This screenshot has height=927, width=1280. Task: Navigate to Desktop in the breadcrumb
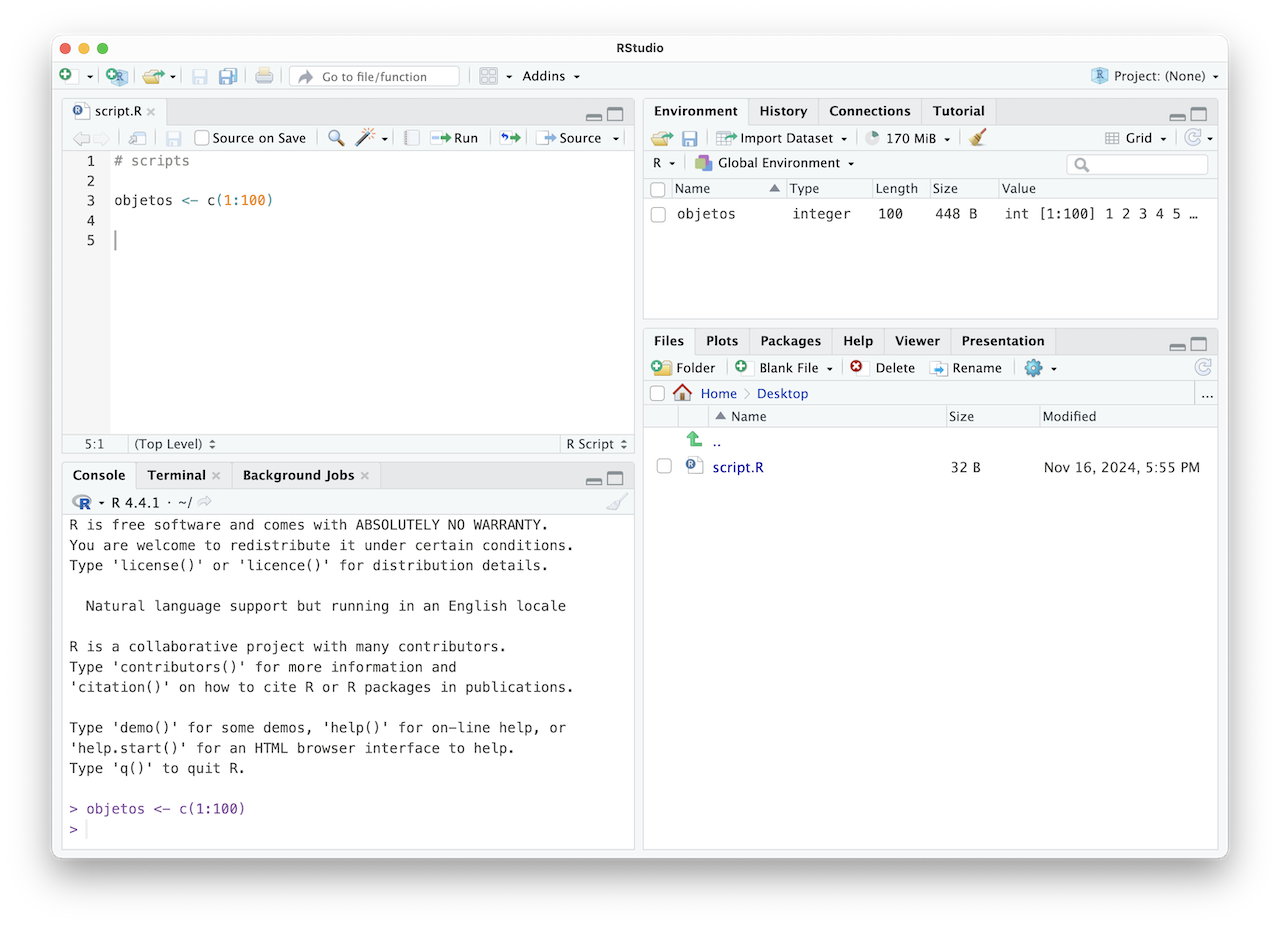782,394
